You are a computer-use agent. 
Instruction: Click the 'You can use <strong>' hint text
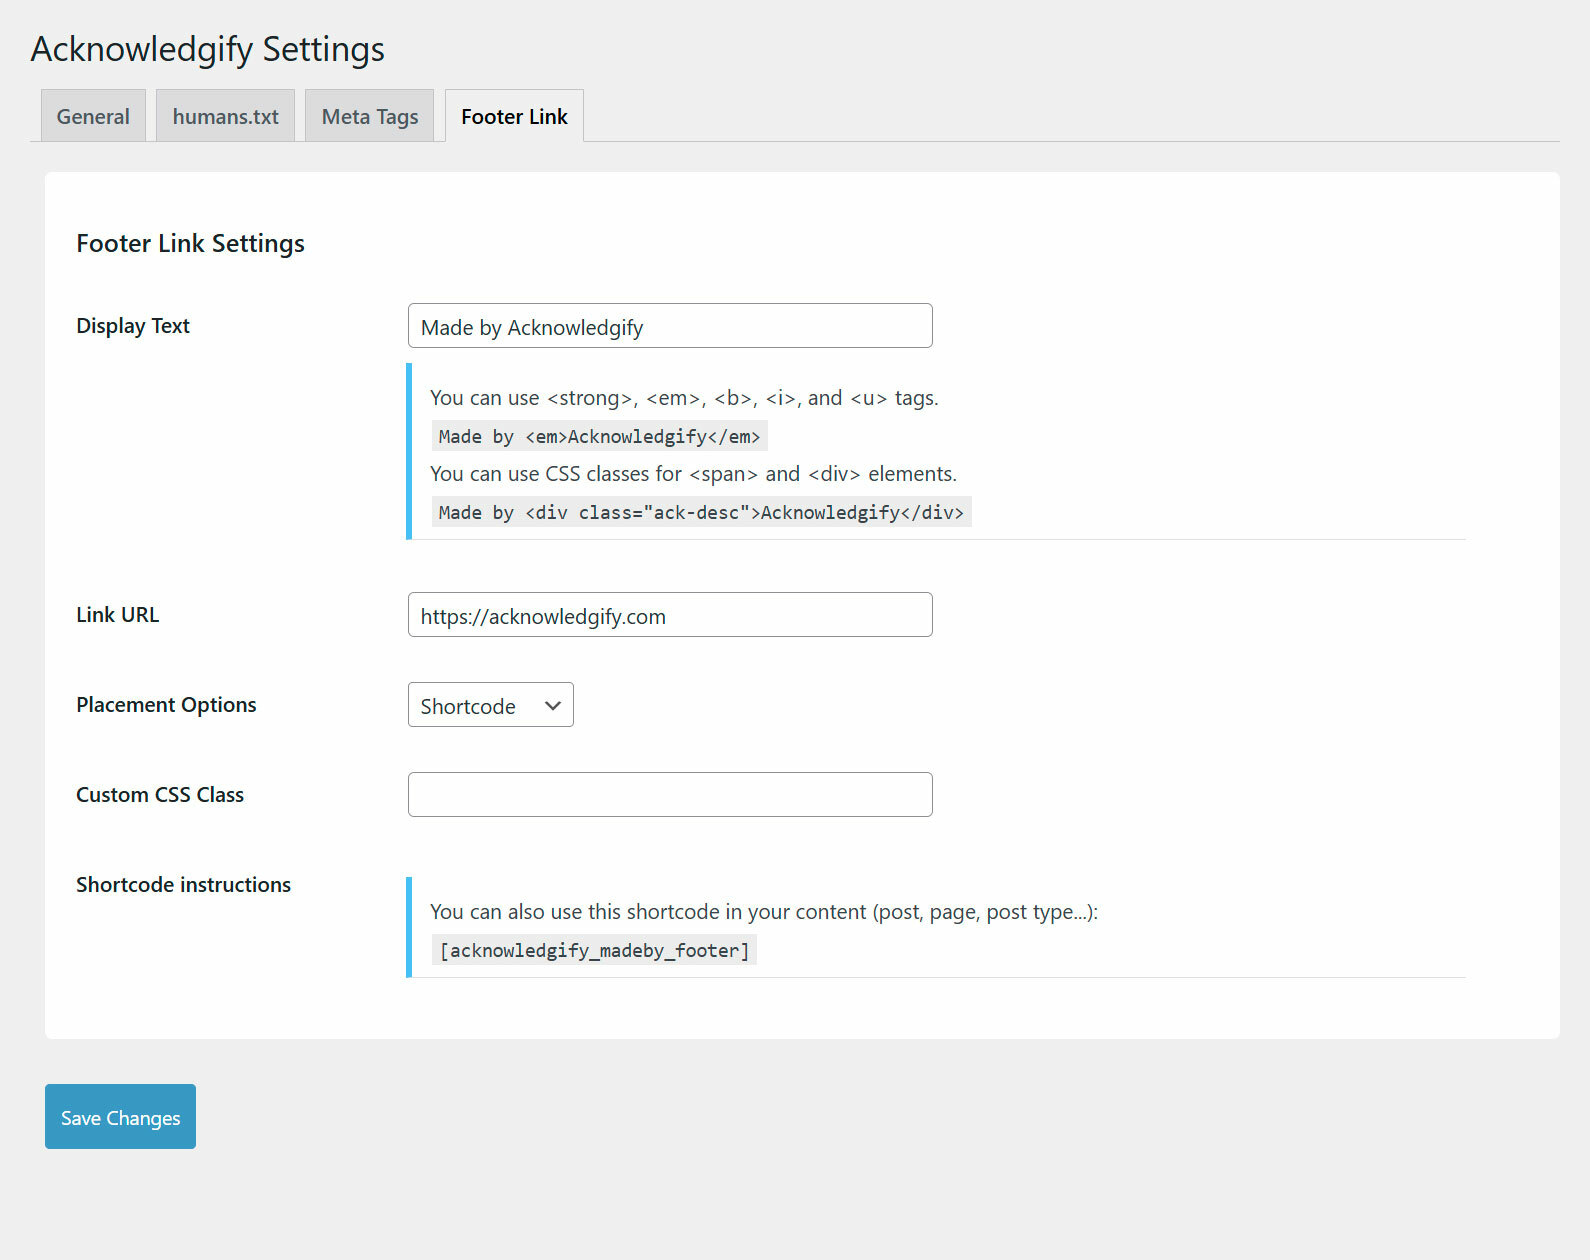(684, 398)
